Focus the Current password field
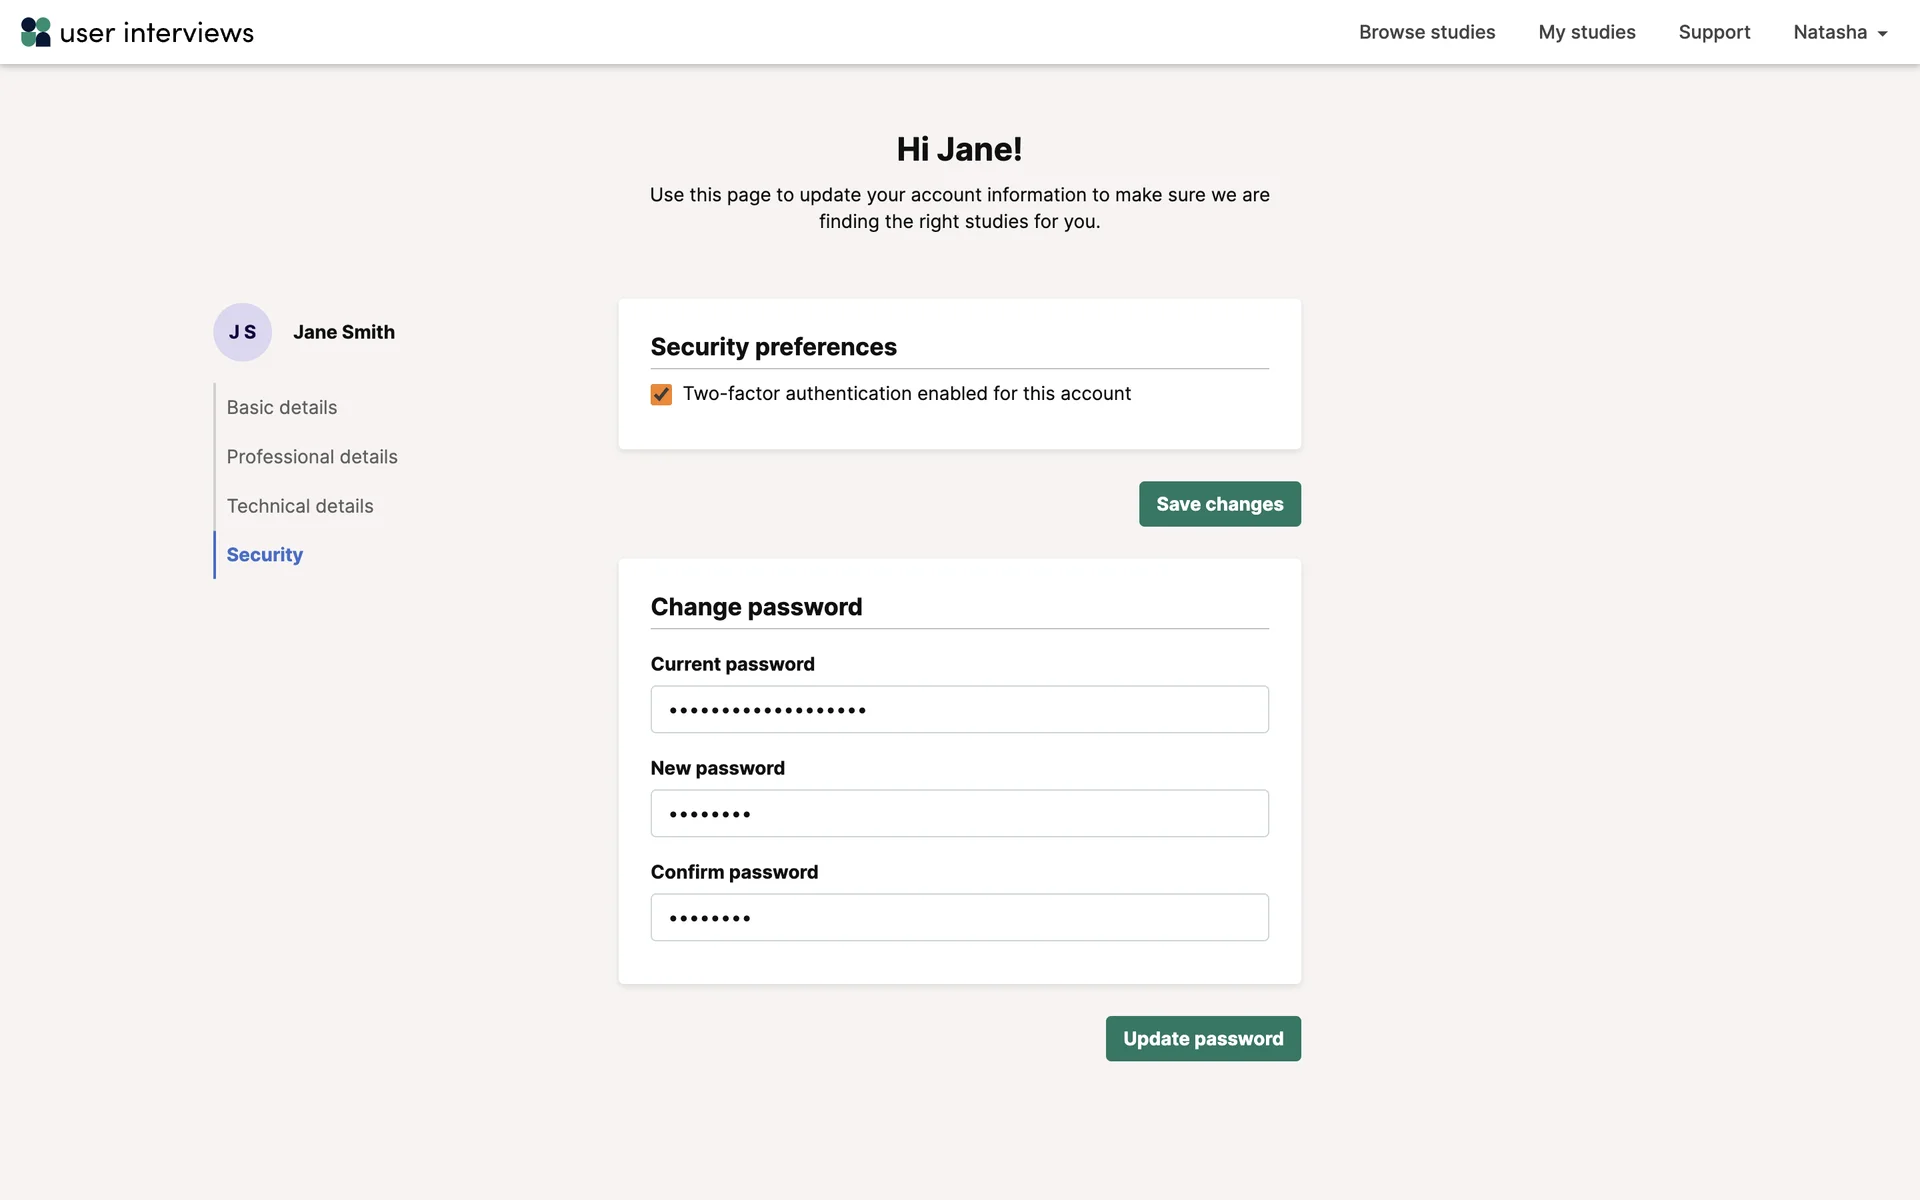This screenshot has width=1920, height=1200. click(959, 709)
